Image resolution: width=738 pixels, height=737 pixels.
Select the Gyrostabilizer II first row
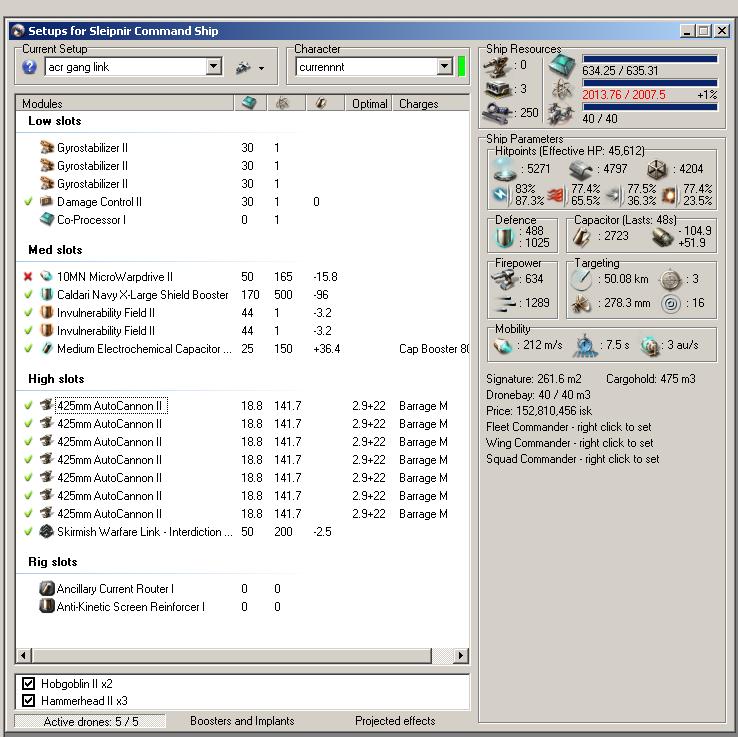pos(242,148)
